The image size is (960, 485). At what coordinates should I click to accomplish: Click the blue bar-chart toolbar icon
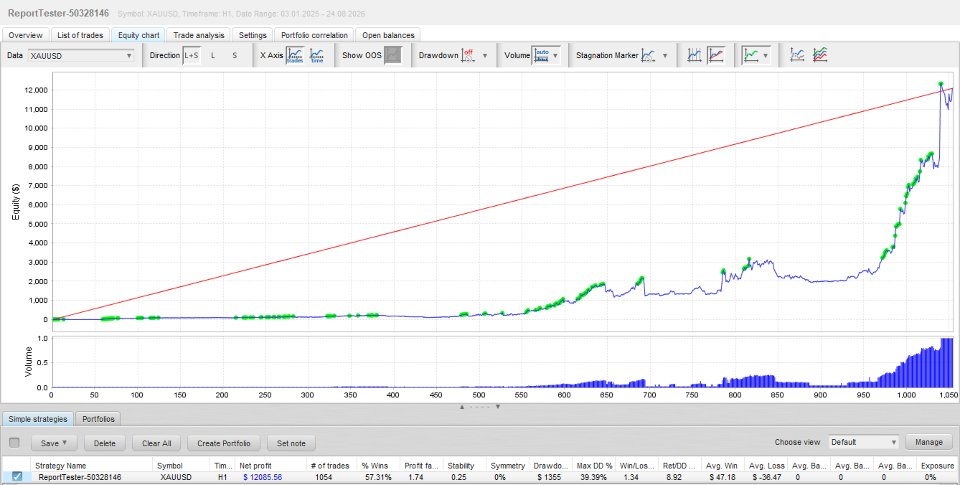pos(694,55)
